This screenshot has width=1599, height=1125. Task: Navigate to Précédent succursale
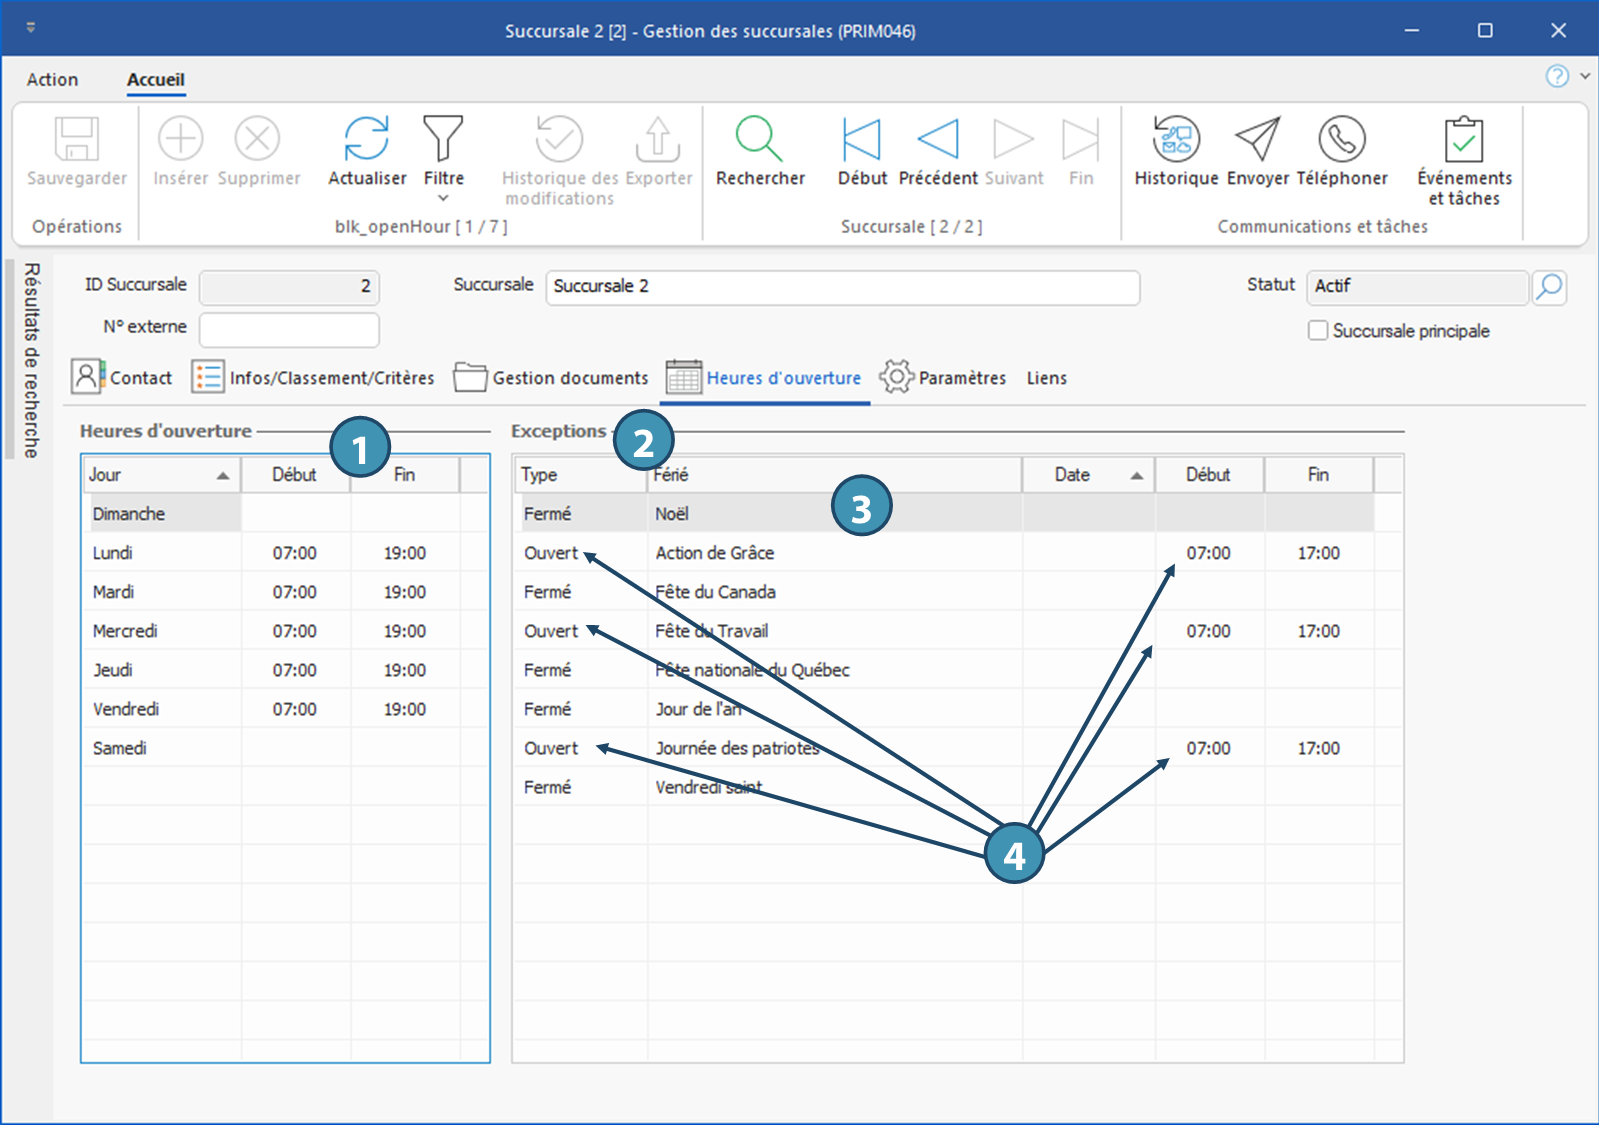pyautogui.click(x=937, y=139)
